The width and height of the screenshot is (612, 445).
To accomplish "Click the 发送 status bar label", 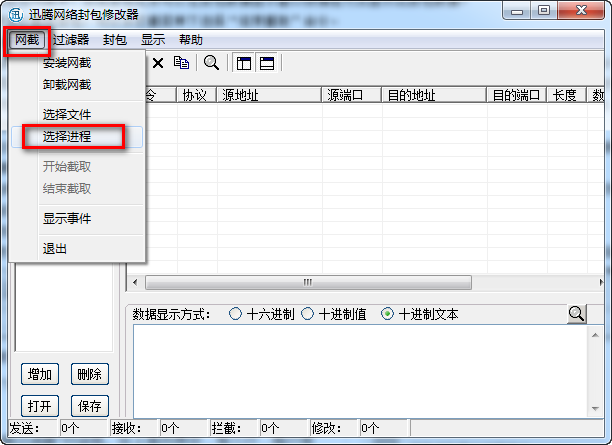I will click(x=24, y=428).
